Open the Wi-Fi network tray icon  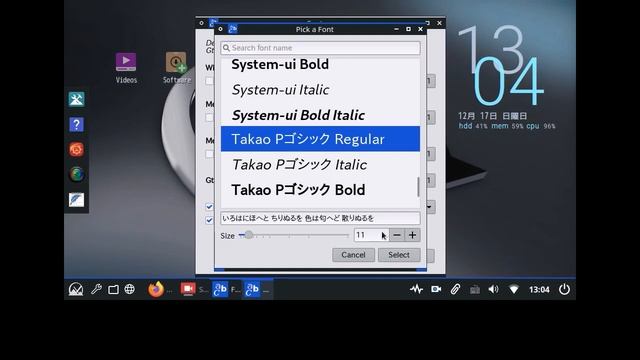(514, 289)
